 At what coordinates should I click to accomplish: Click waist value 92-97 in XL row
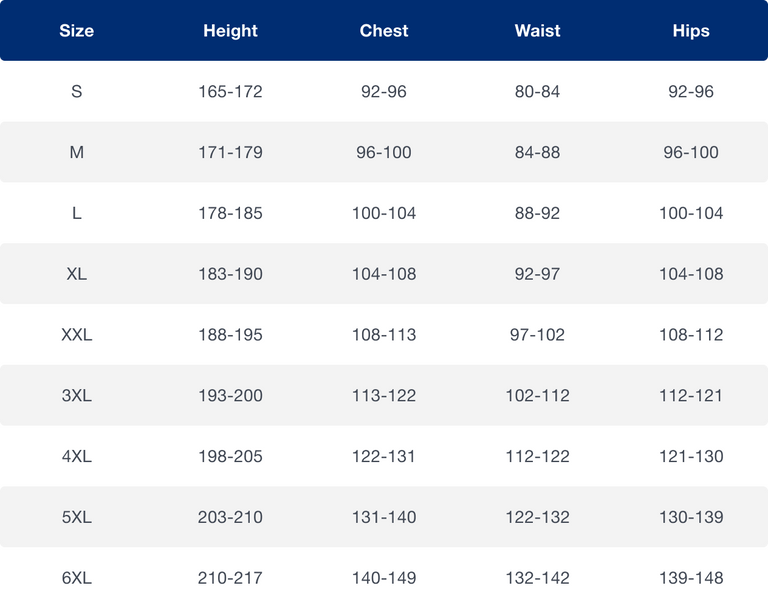(537, 274)
